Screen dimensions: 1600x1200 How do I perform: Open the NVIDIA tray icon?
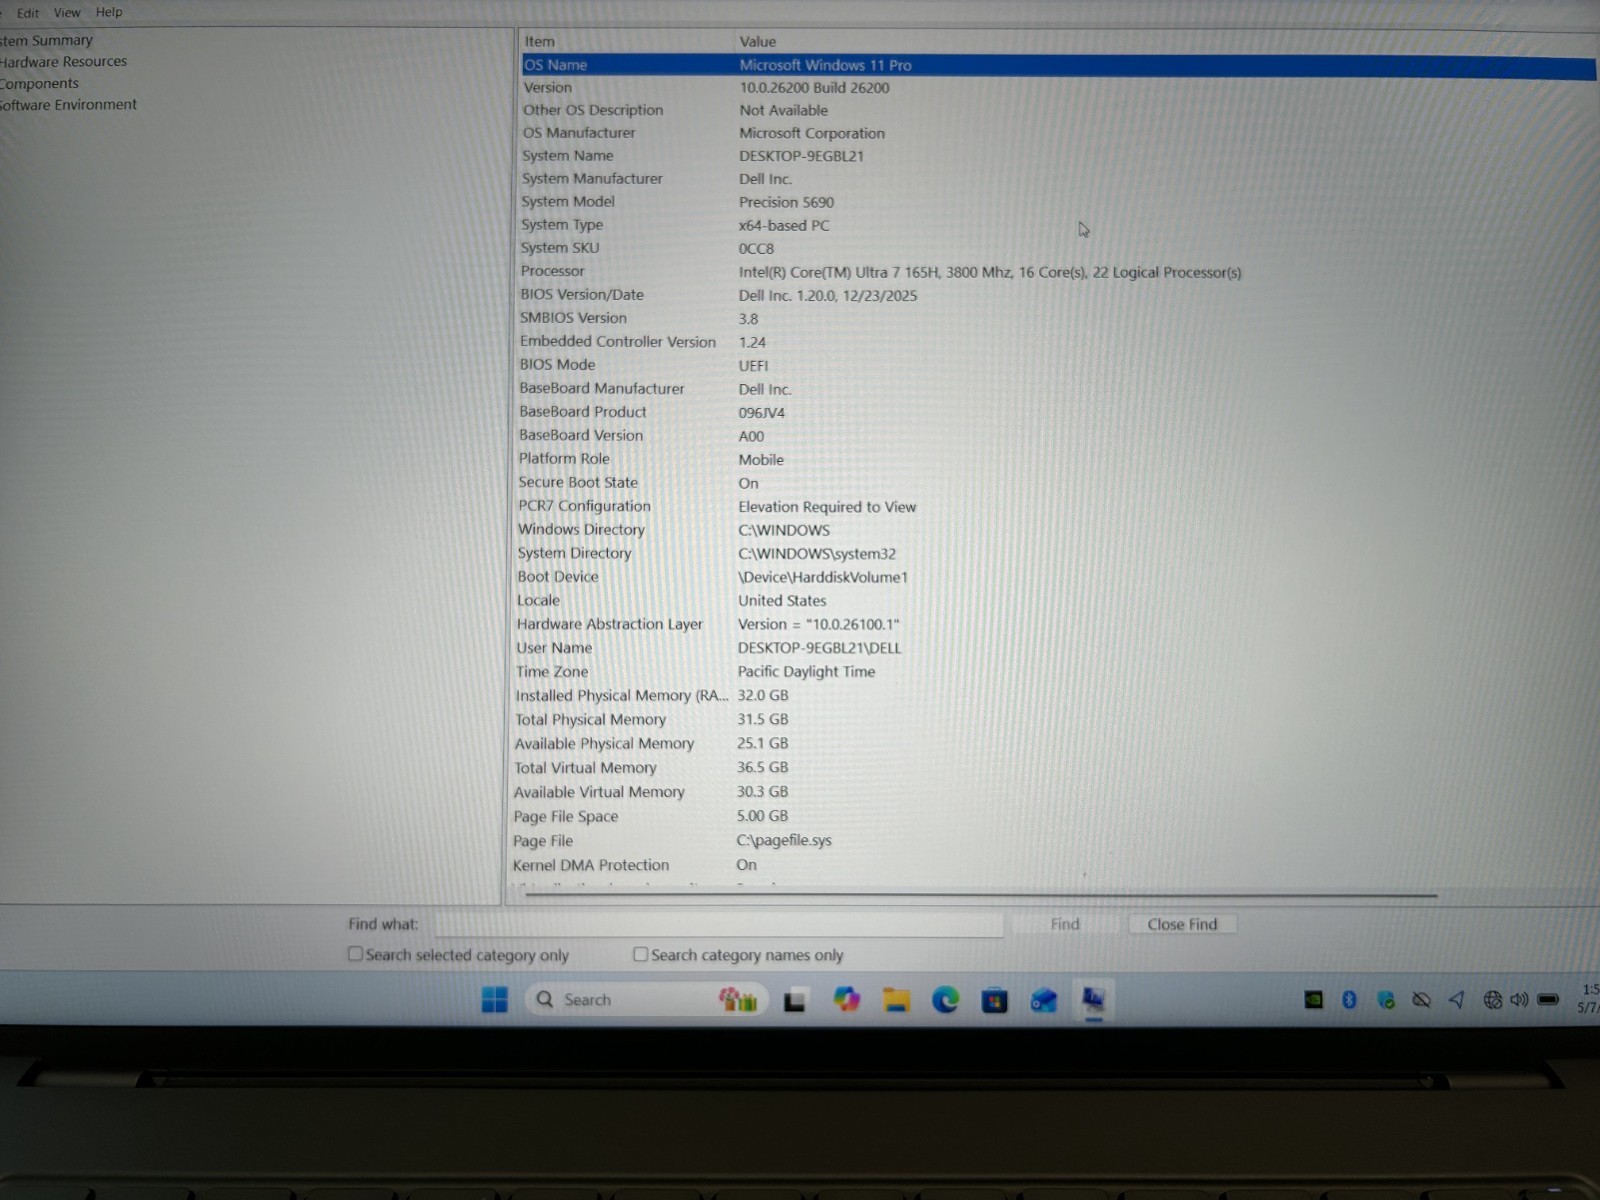tap(1314, 999)
